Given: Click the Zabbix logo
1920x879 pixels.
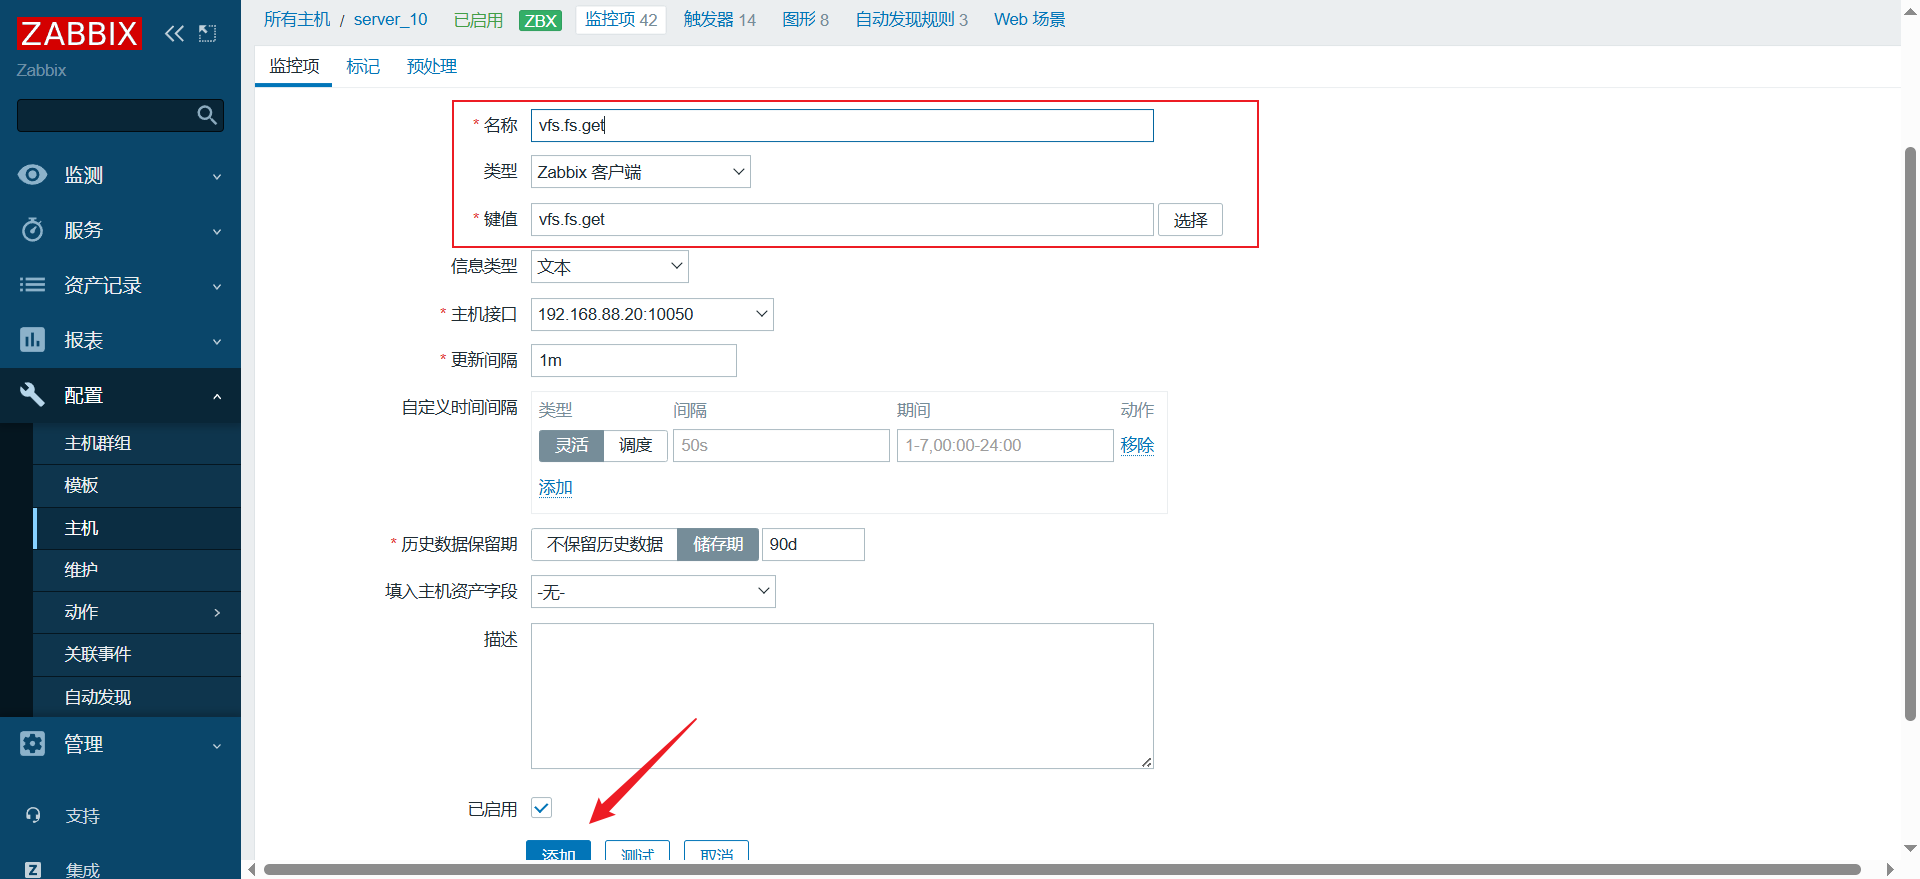Looking at the screenshot, I should pyautogui.click(x=79, y=33).
